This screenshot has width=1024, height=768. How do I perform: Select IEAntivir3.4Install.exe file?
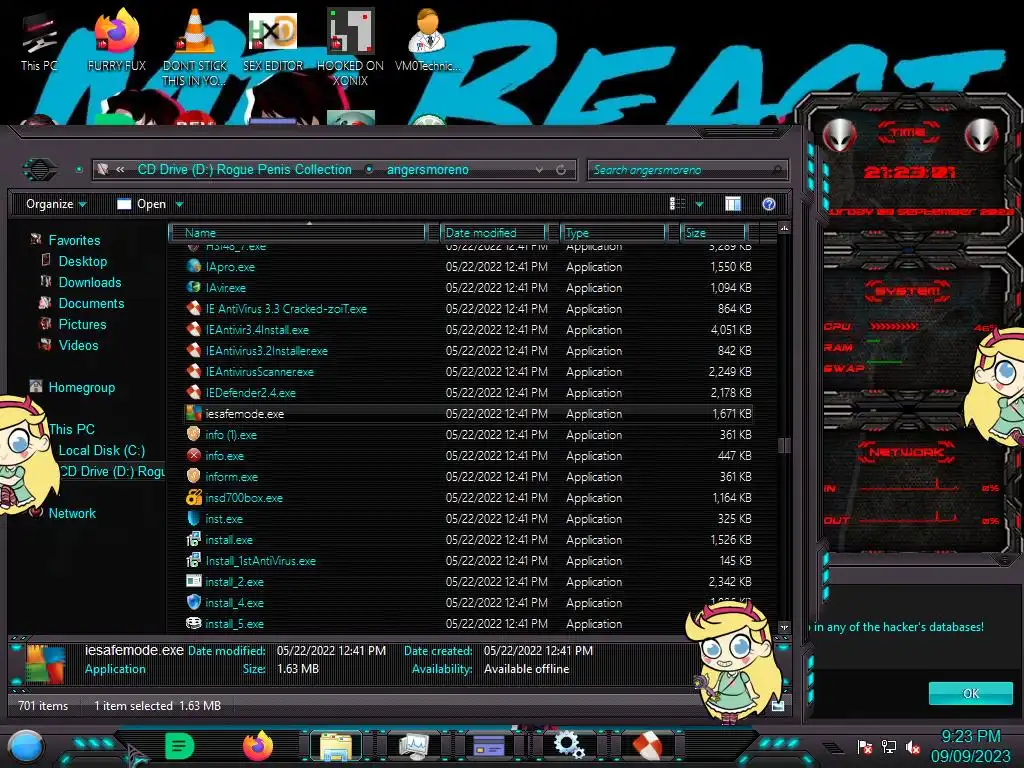[x=257, y=330]
